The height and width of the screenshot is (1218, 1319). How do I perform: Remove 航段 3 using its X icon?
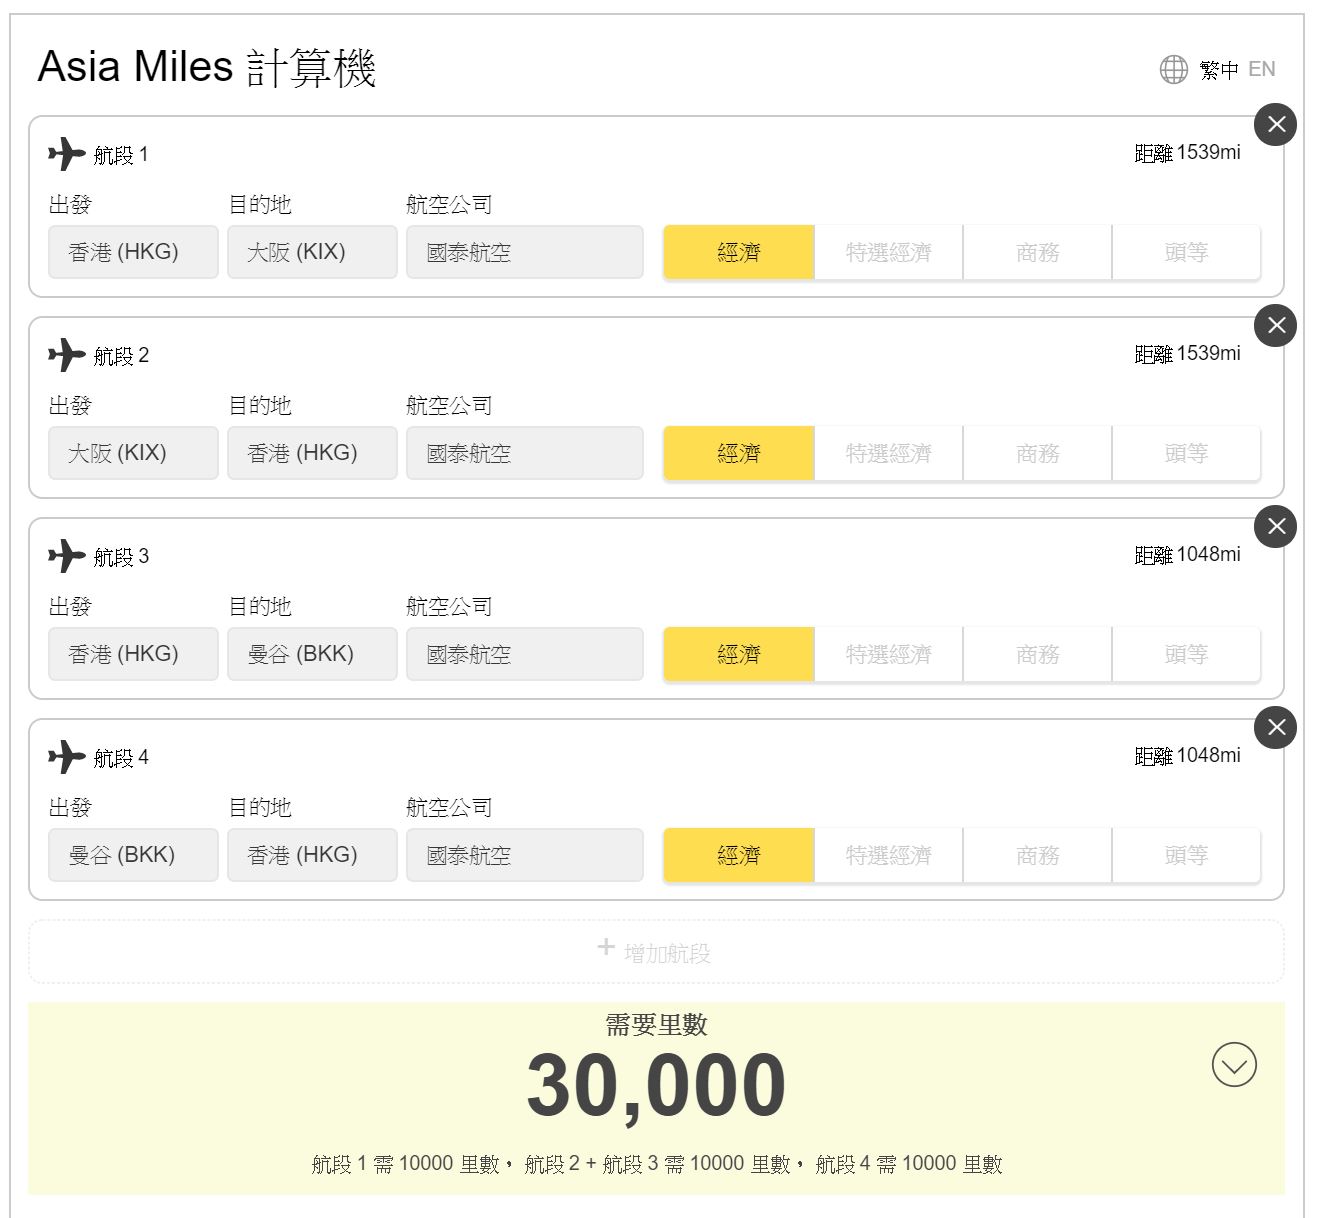1275,527
